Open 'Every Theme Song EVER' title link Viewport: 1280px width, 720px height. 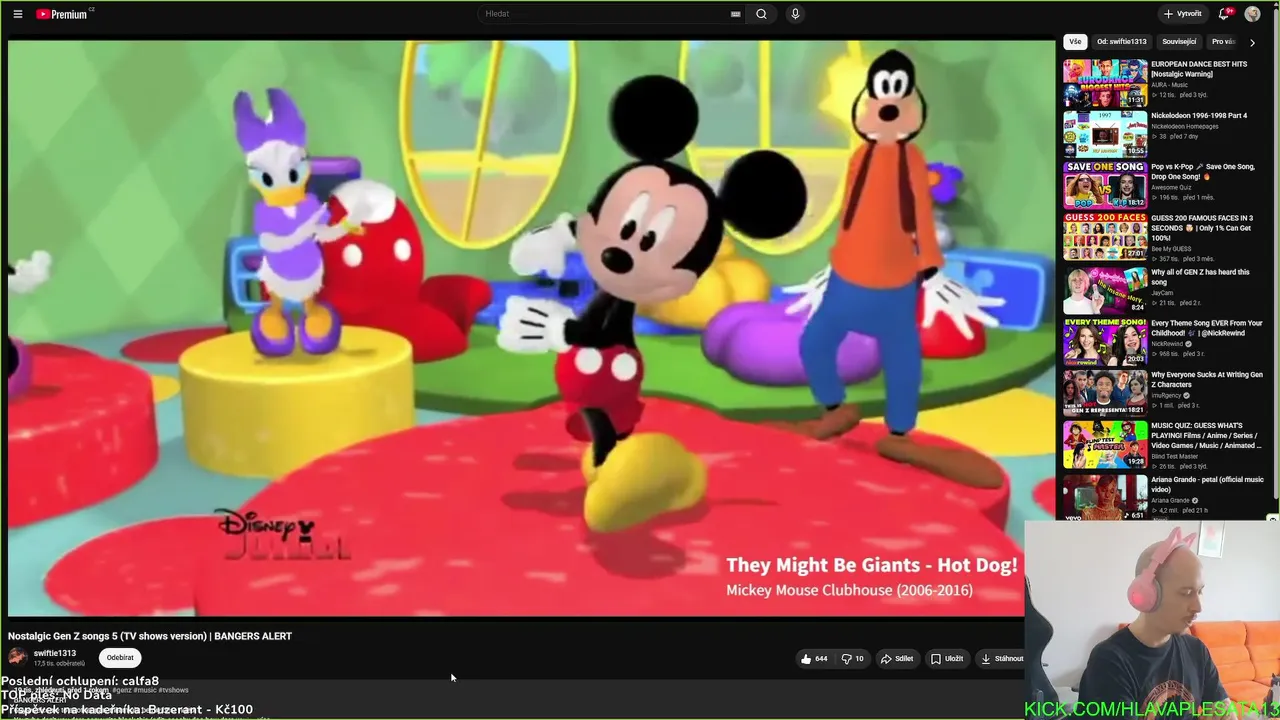pyautogui.click(x=1207, y=328)
